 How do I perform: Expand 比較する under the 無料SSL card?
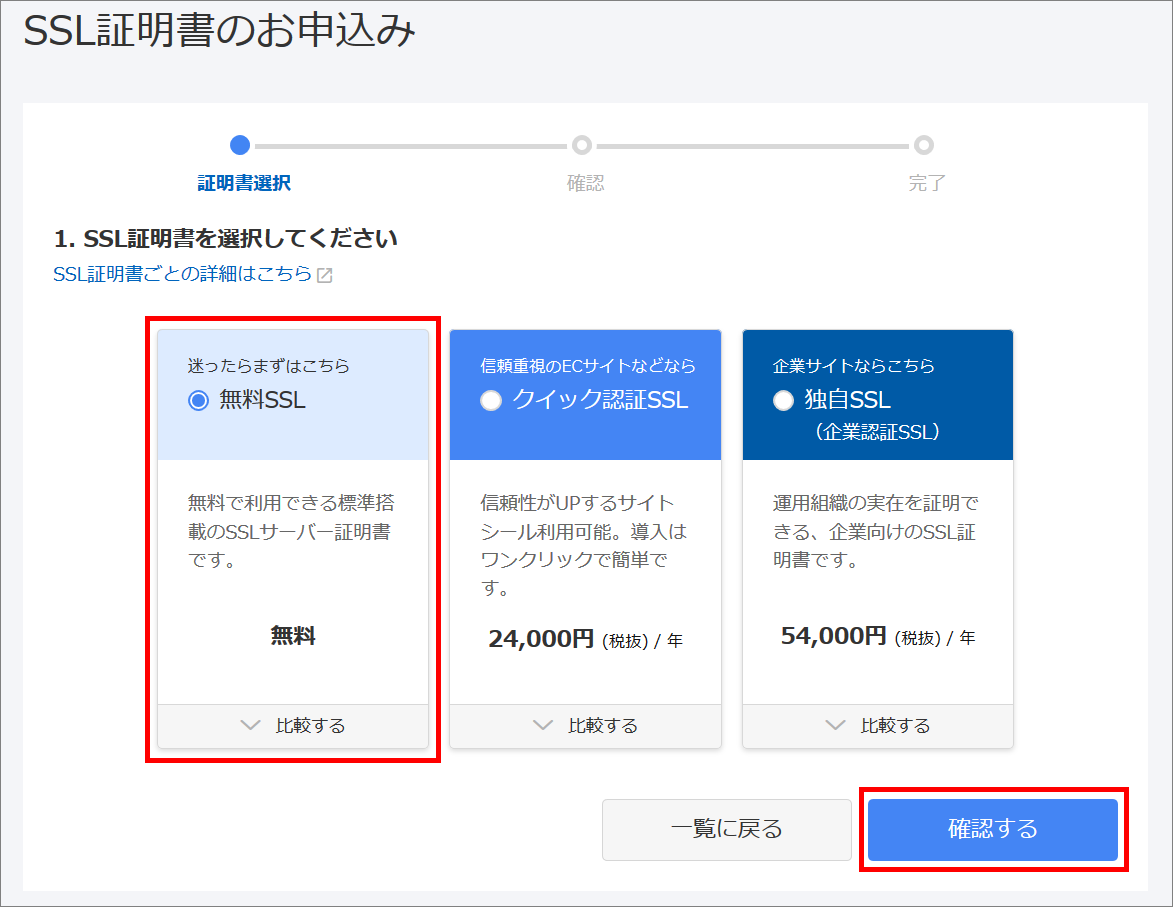coord(293,725)
